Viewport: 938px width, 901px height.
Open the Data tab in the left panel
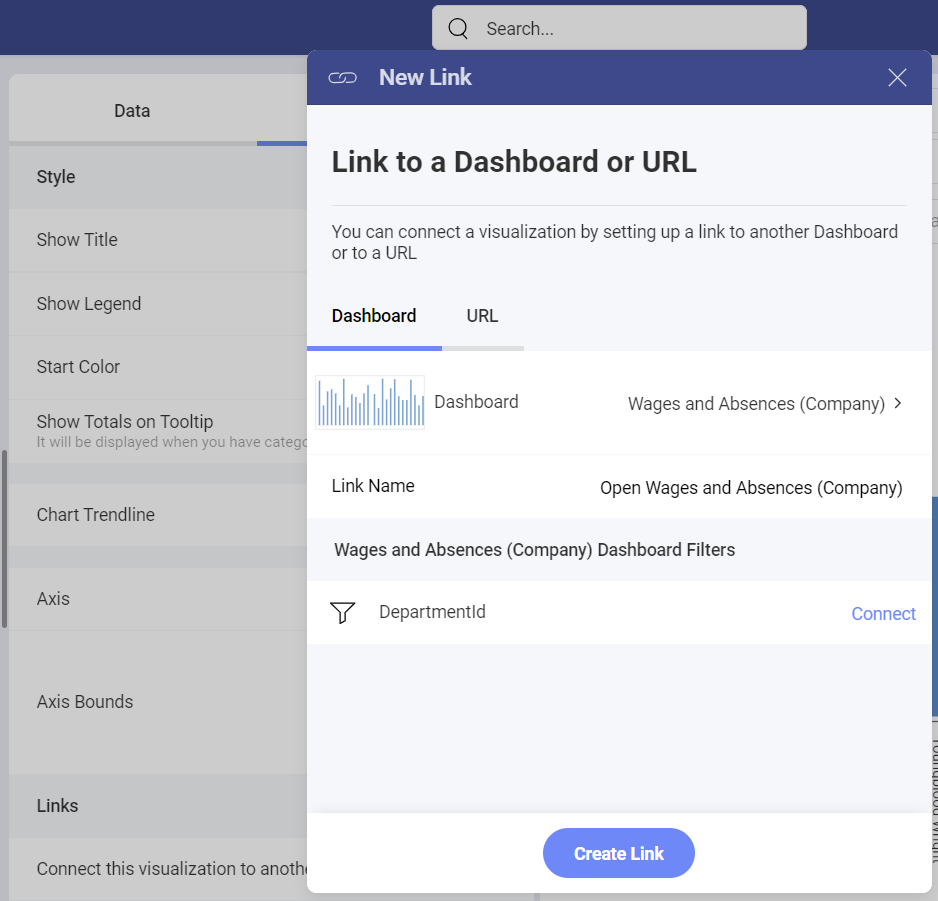[x=132, y=111]
